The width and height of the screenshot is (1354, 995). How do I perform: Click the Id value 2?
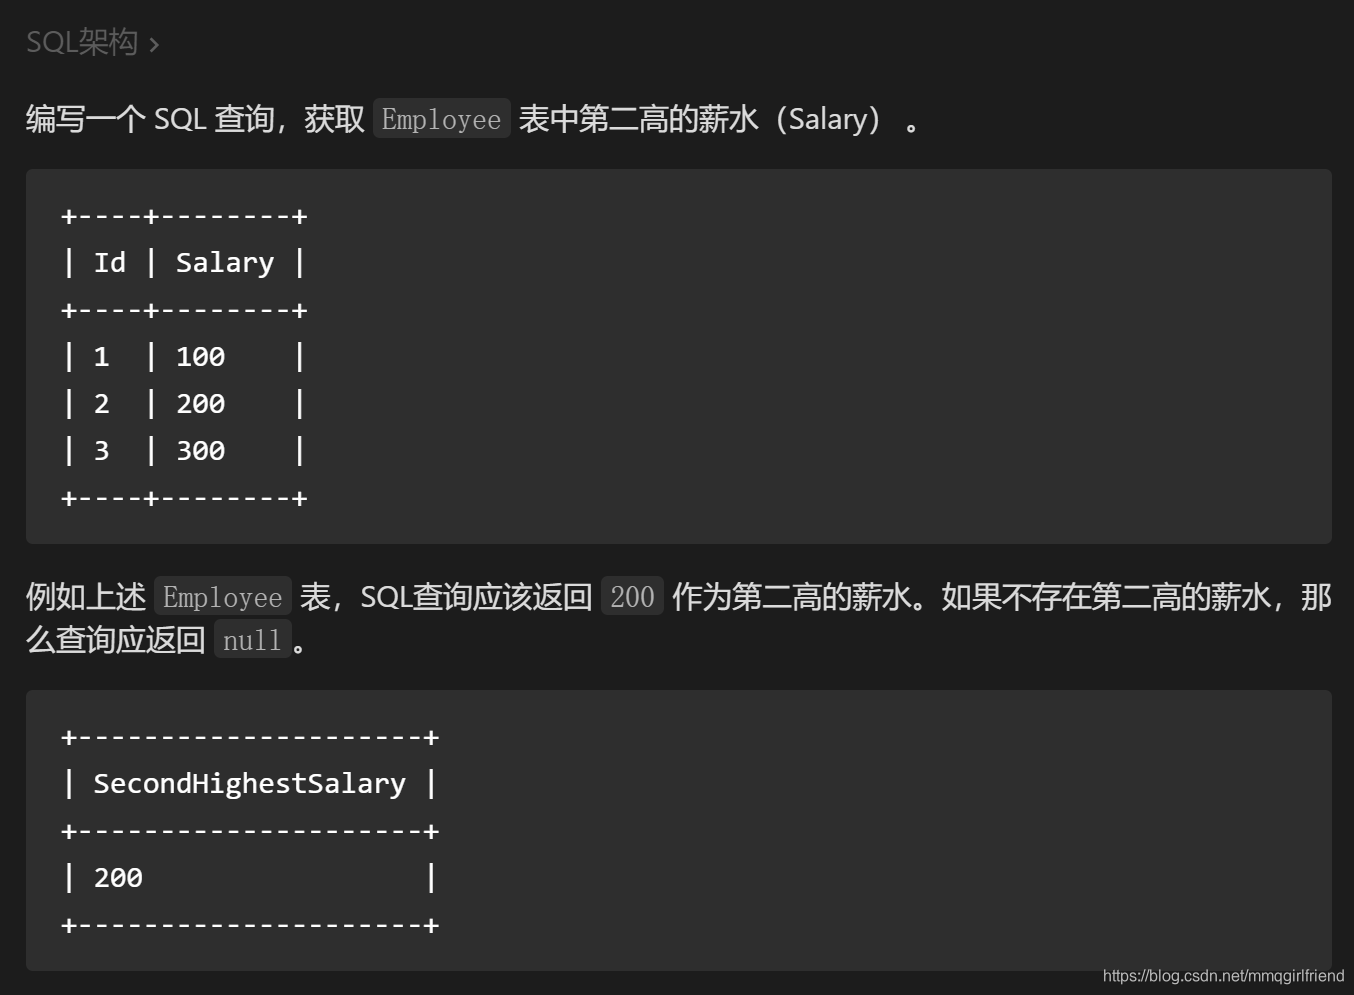coord(101,404)
